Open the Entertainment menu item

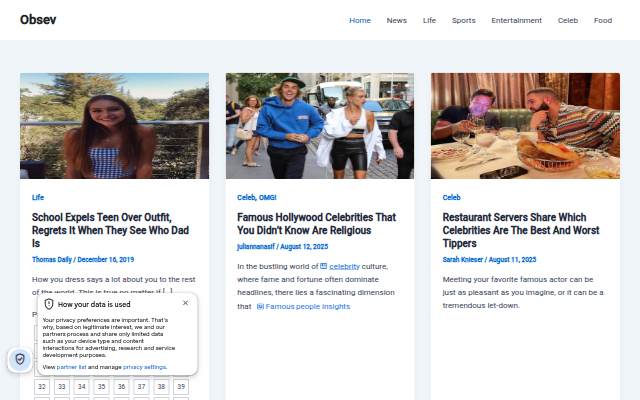click(x=516, y=20)
